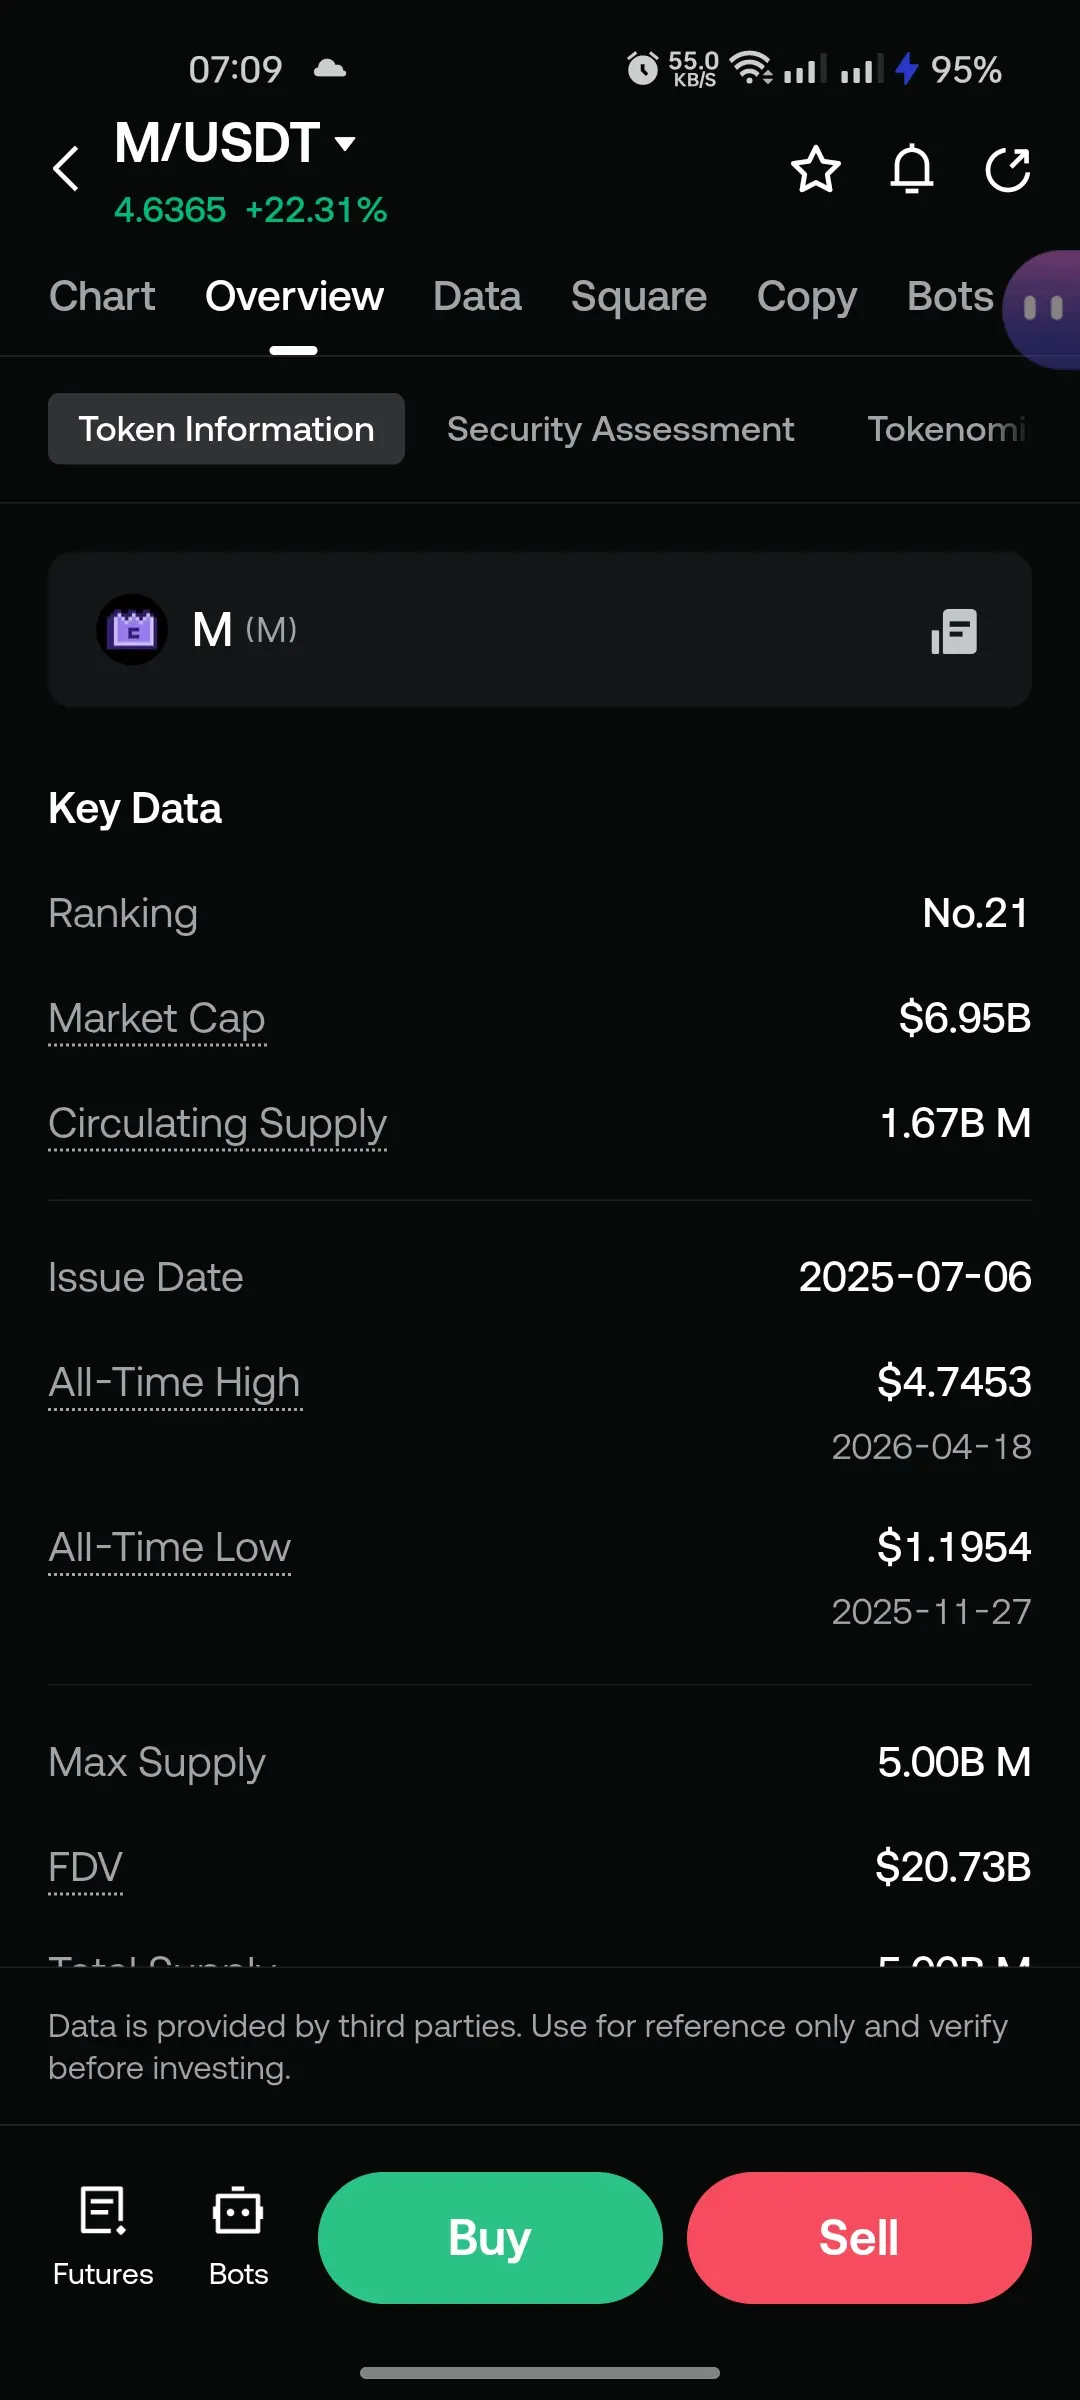This screenshot has width=1080, height=2400.
Task: Go to the Square tab
Action: pyautogui.click(x=638, y=297)
